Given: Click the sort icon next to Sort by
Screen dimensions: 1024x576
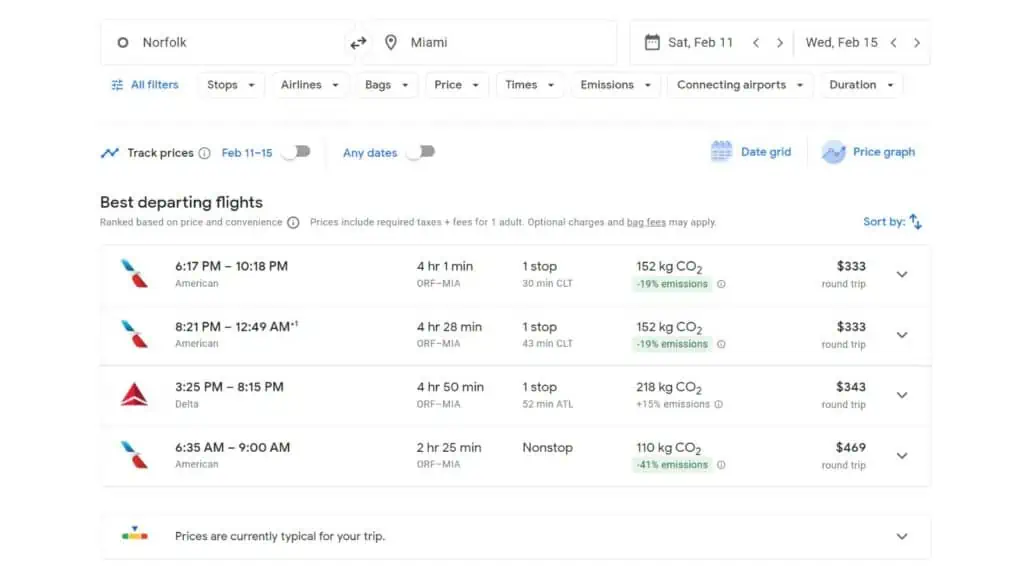Looking at the screenshot, I should 916,221.
